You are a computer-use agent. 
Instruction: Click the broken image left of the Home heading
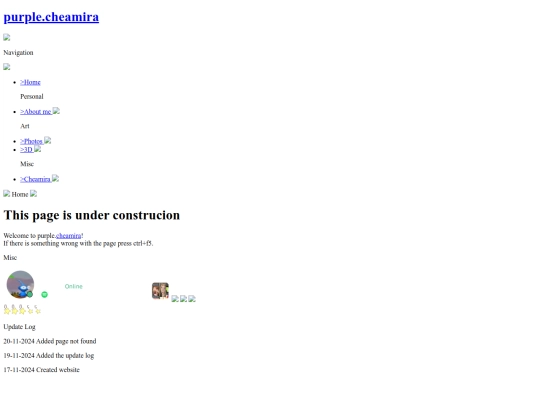(x=7, y=194)
